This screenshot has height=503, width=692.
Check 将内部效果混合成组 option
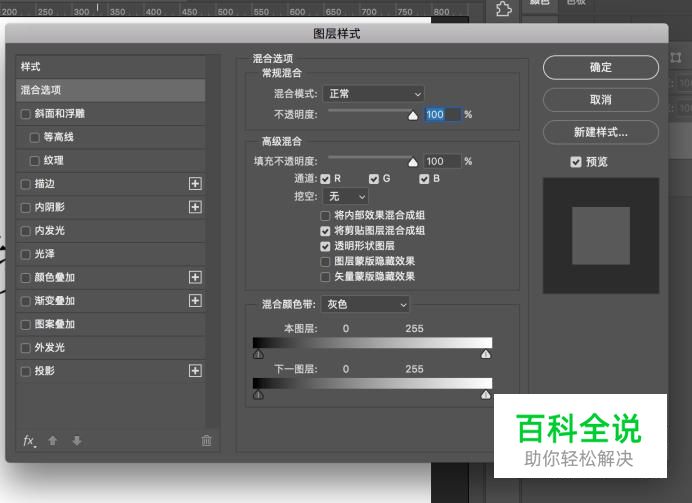tap(325, 216)
